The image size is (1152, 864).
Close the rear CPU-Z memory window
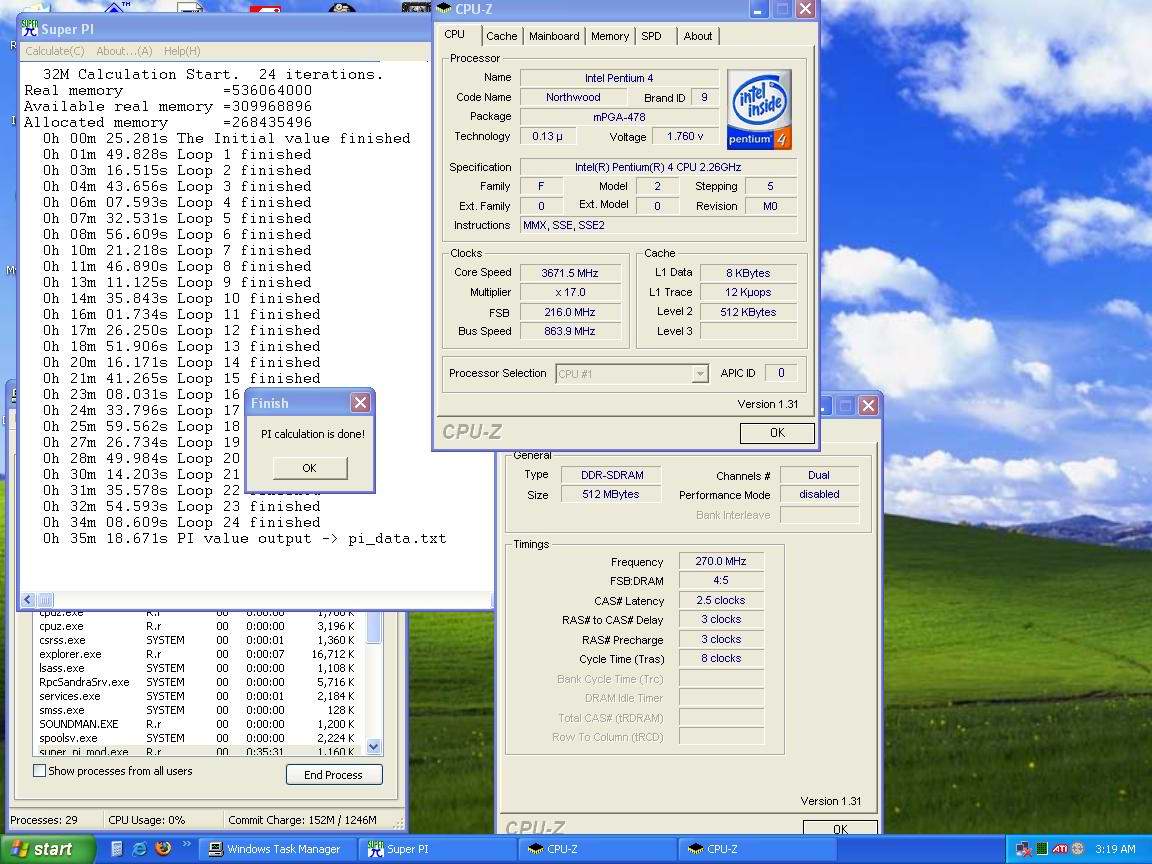(868, 406)
